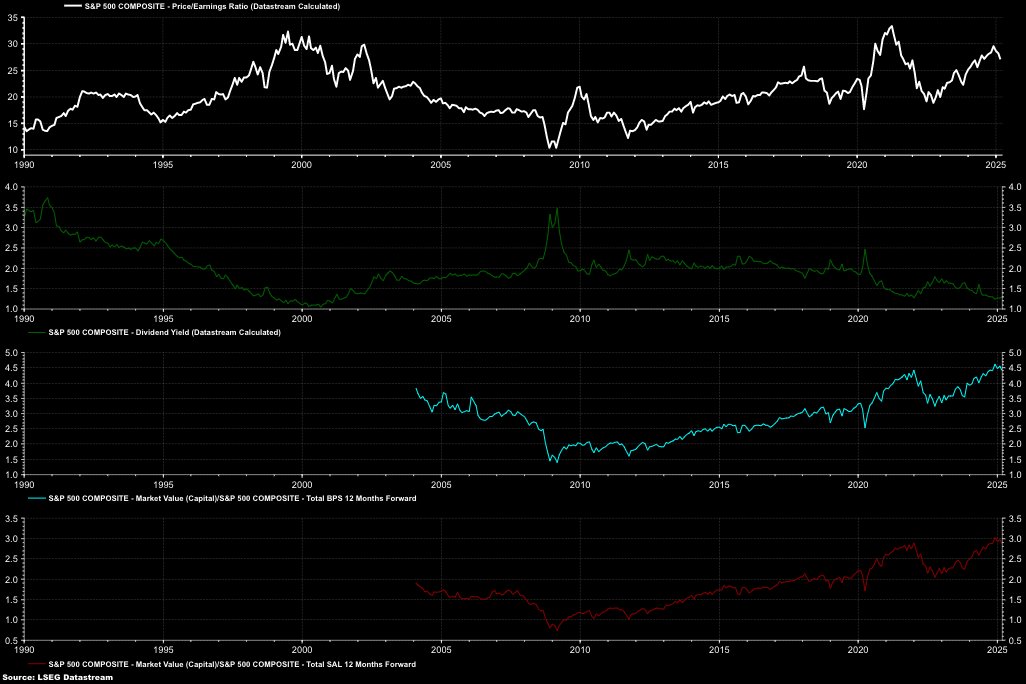Click the 2020 label under the P/E chart

[857, 165]
